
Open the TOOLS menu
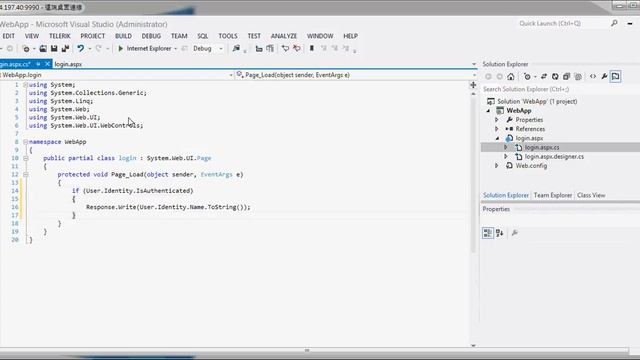[228, 36]
